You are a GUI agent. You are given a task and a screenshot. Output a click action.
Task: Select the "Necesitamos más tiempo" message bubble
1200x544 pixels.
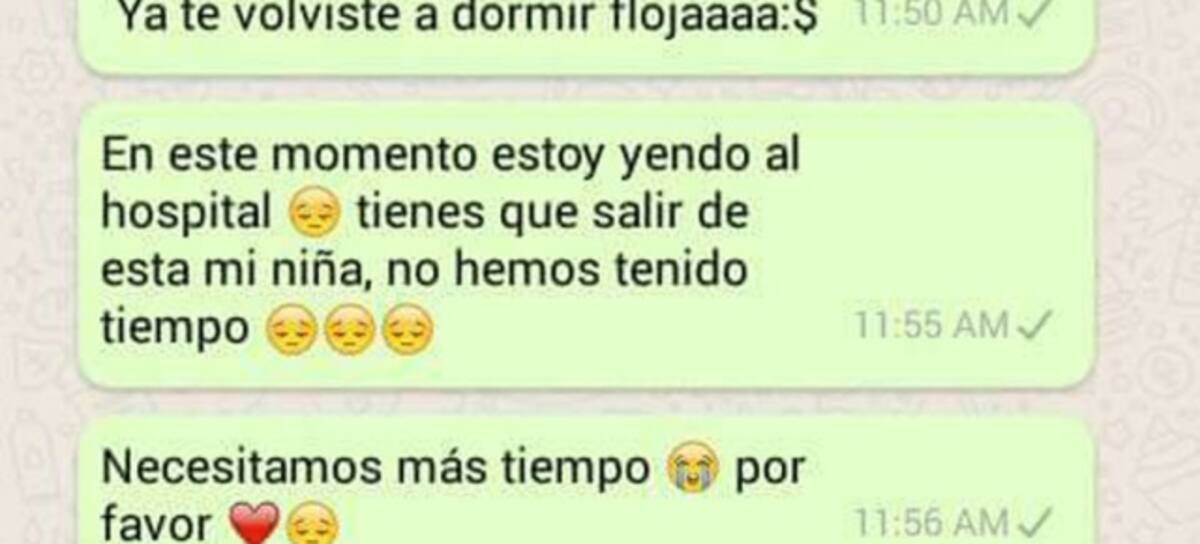coord(585,481)
